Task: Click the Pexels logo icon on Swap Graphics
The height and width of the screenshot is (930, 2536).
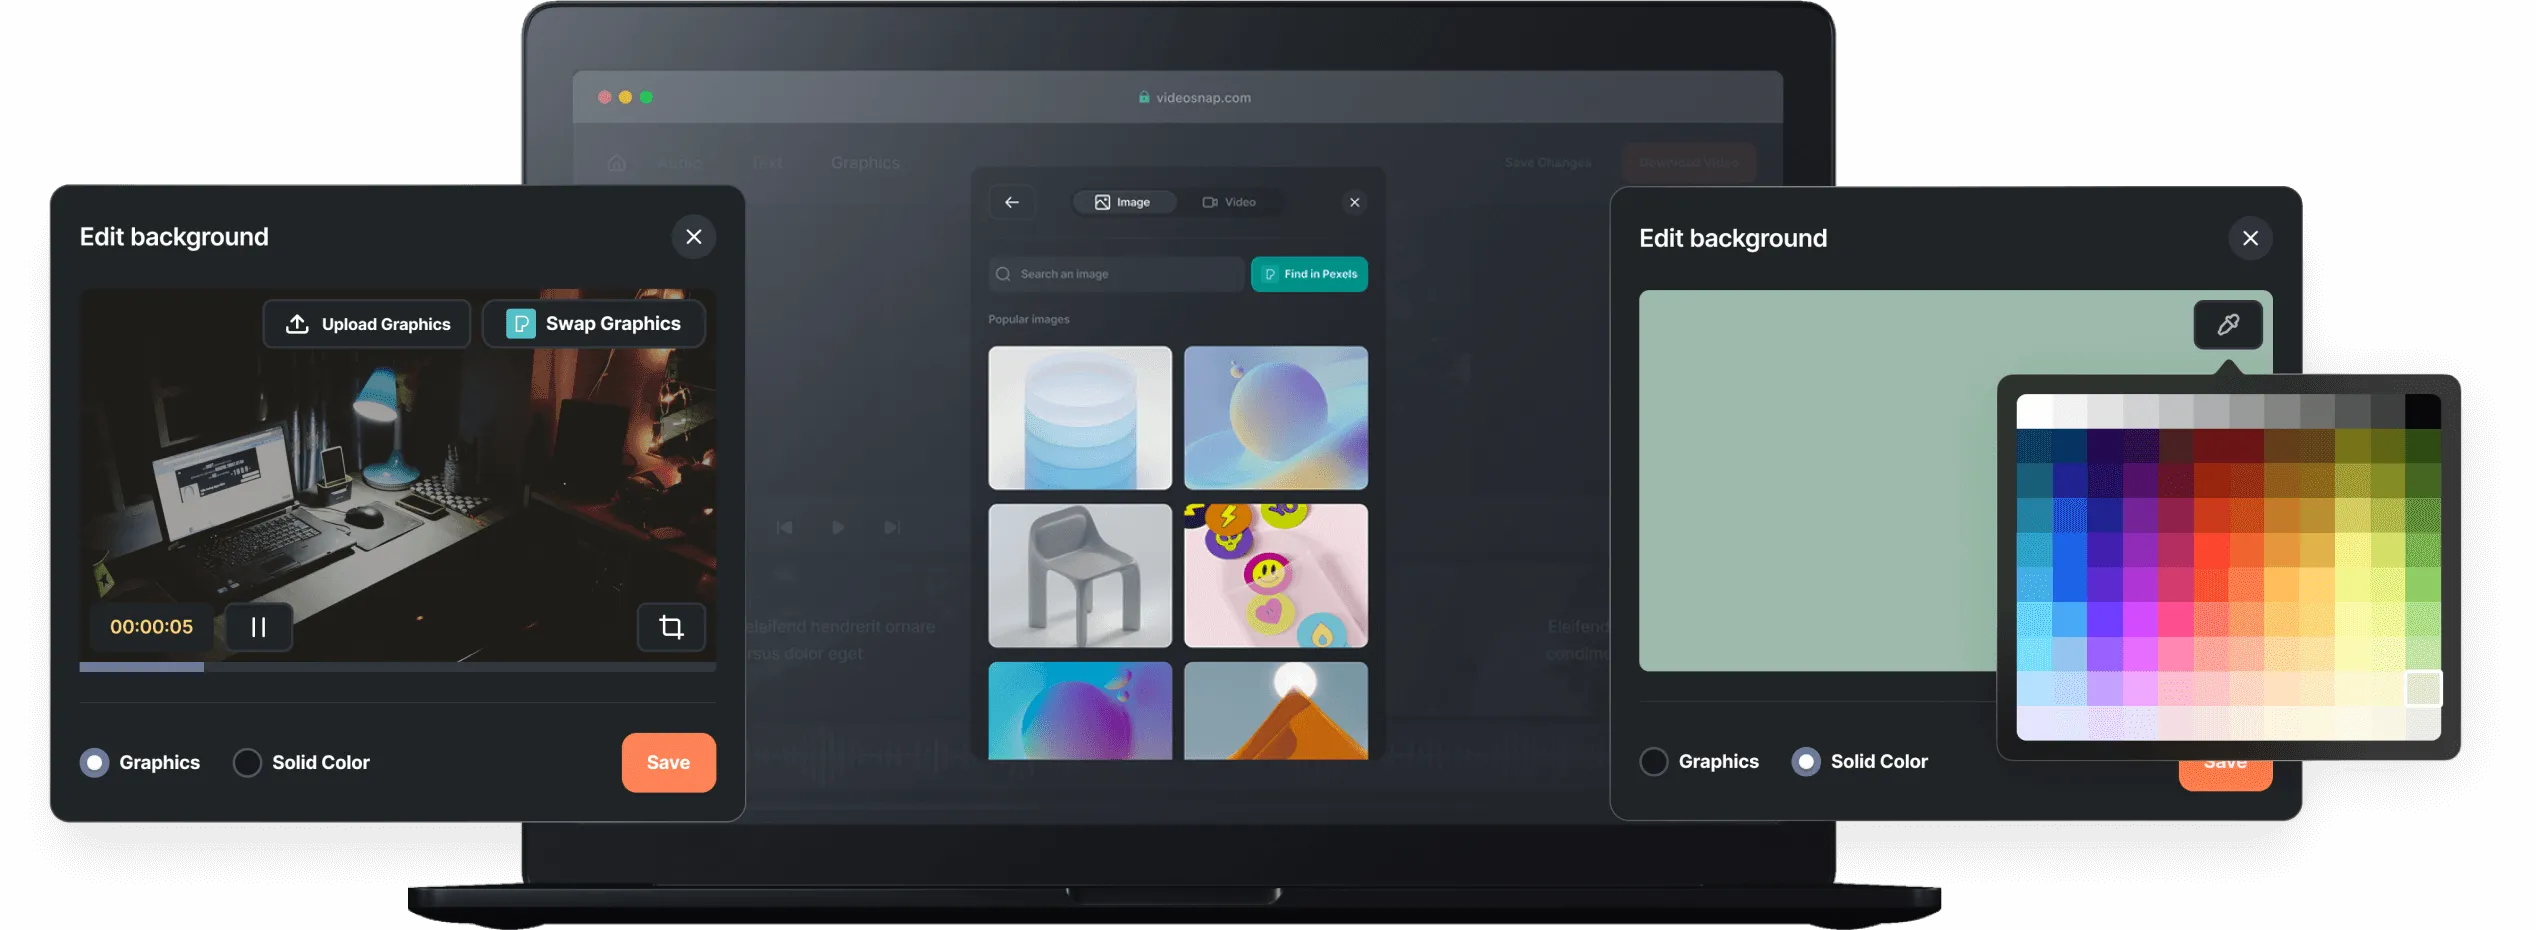Action: [x=520, y=324]
